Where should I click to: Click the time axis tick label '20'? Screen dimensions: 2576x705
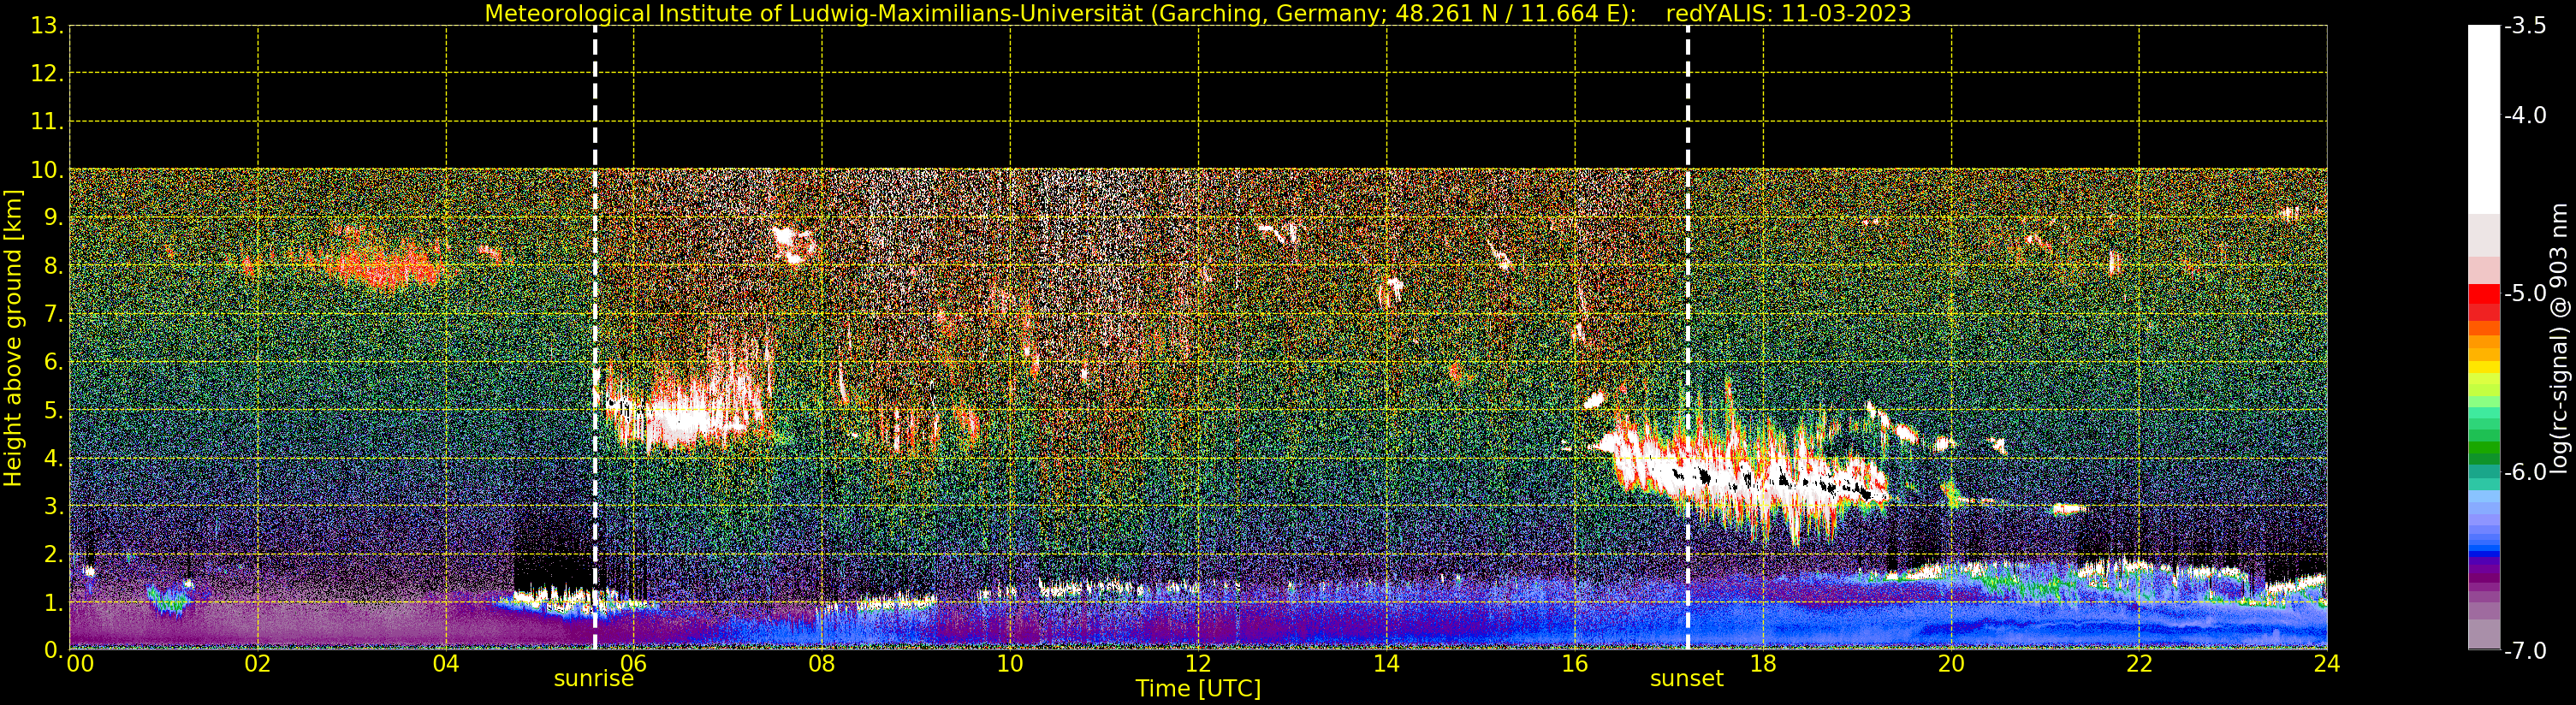coord(1951,664)
